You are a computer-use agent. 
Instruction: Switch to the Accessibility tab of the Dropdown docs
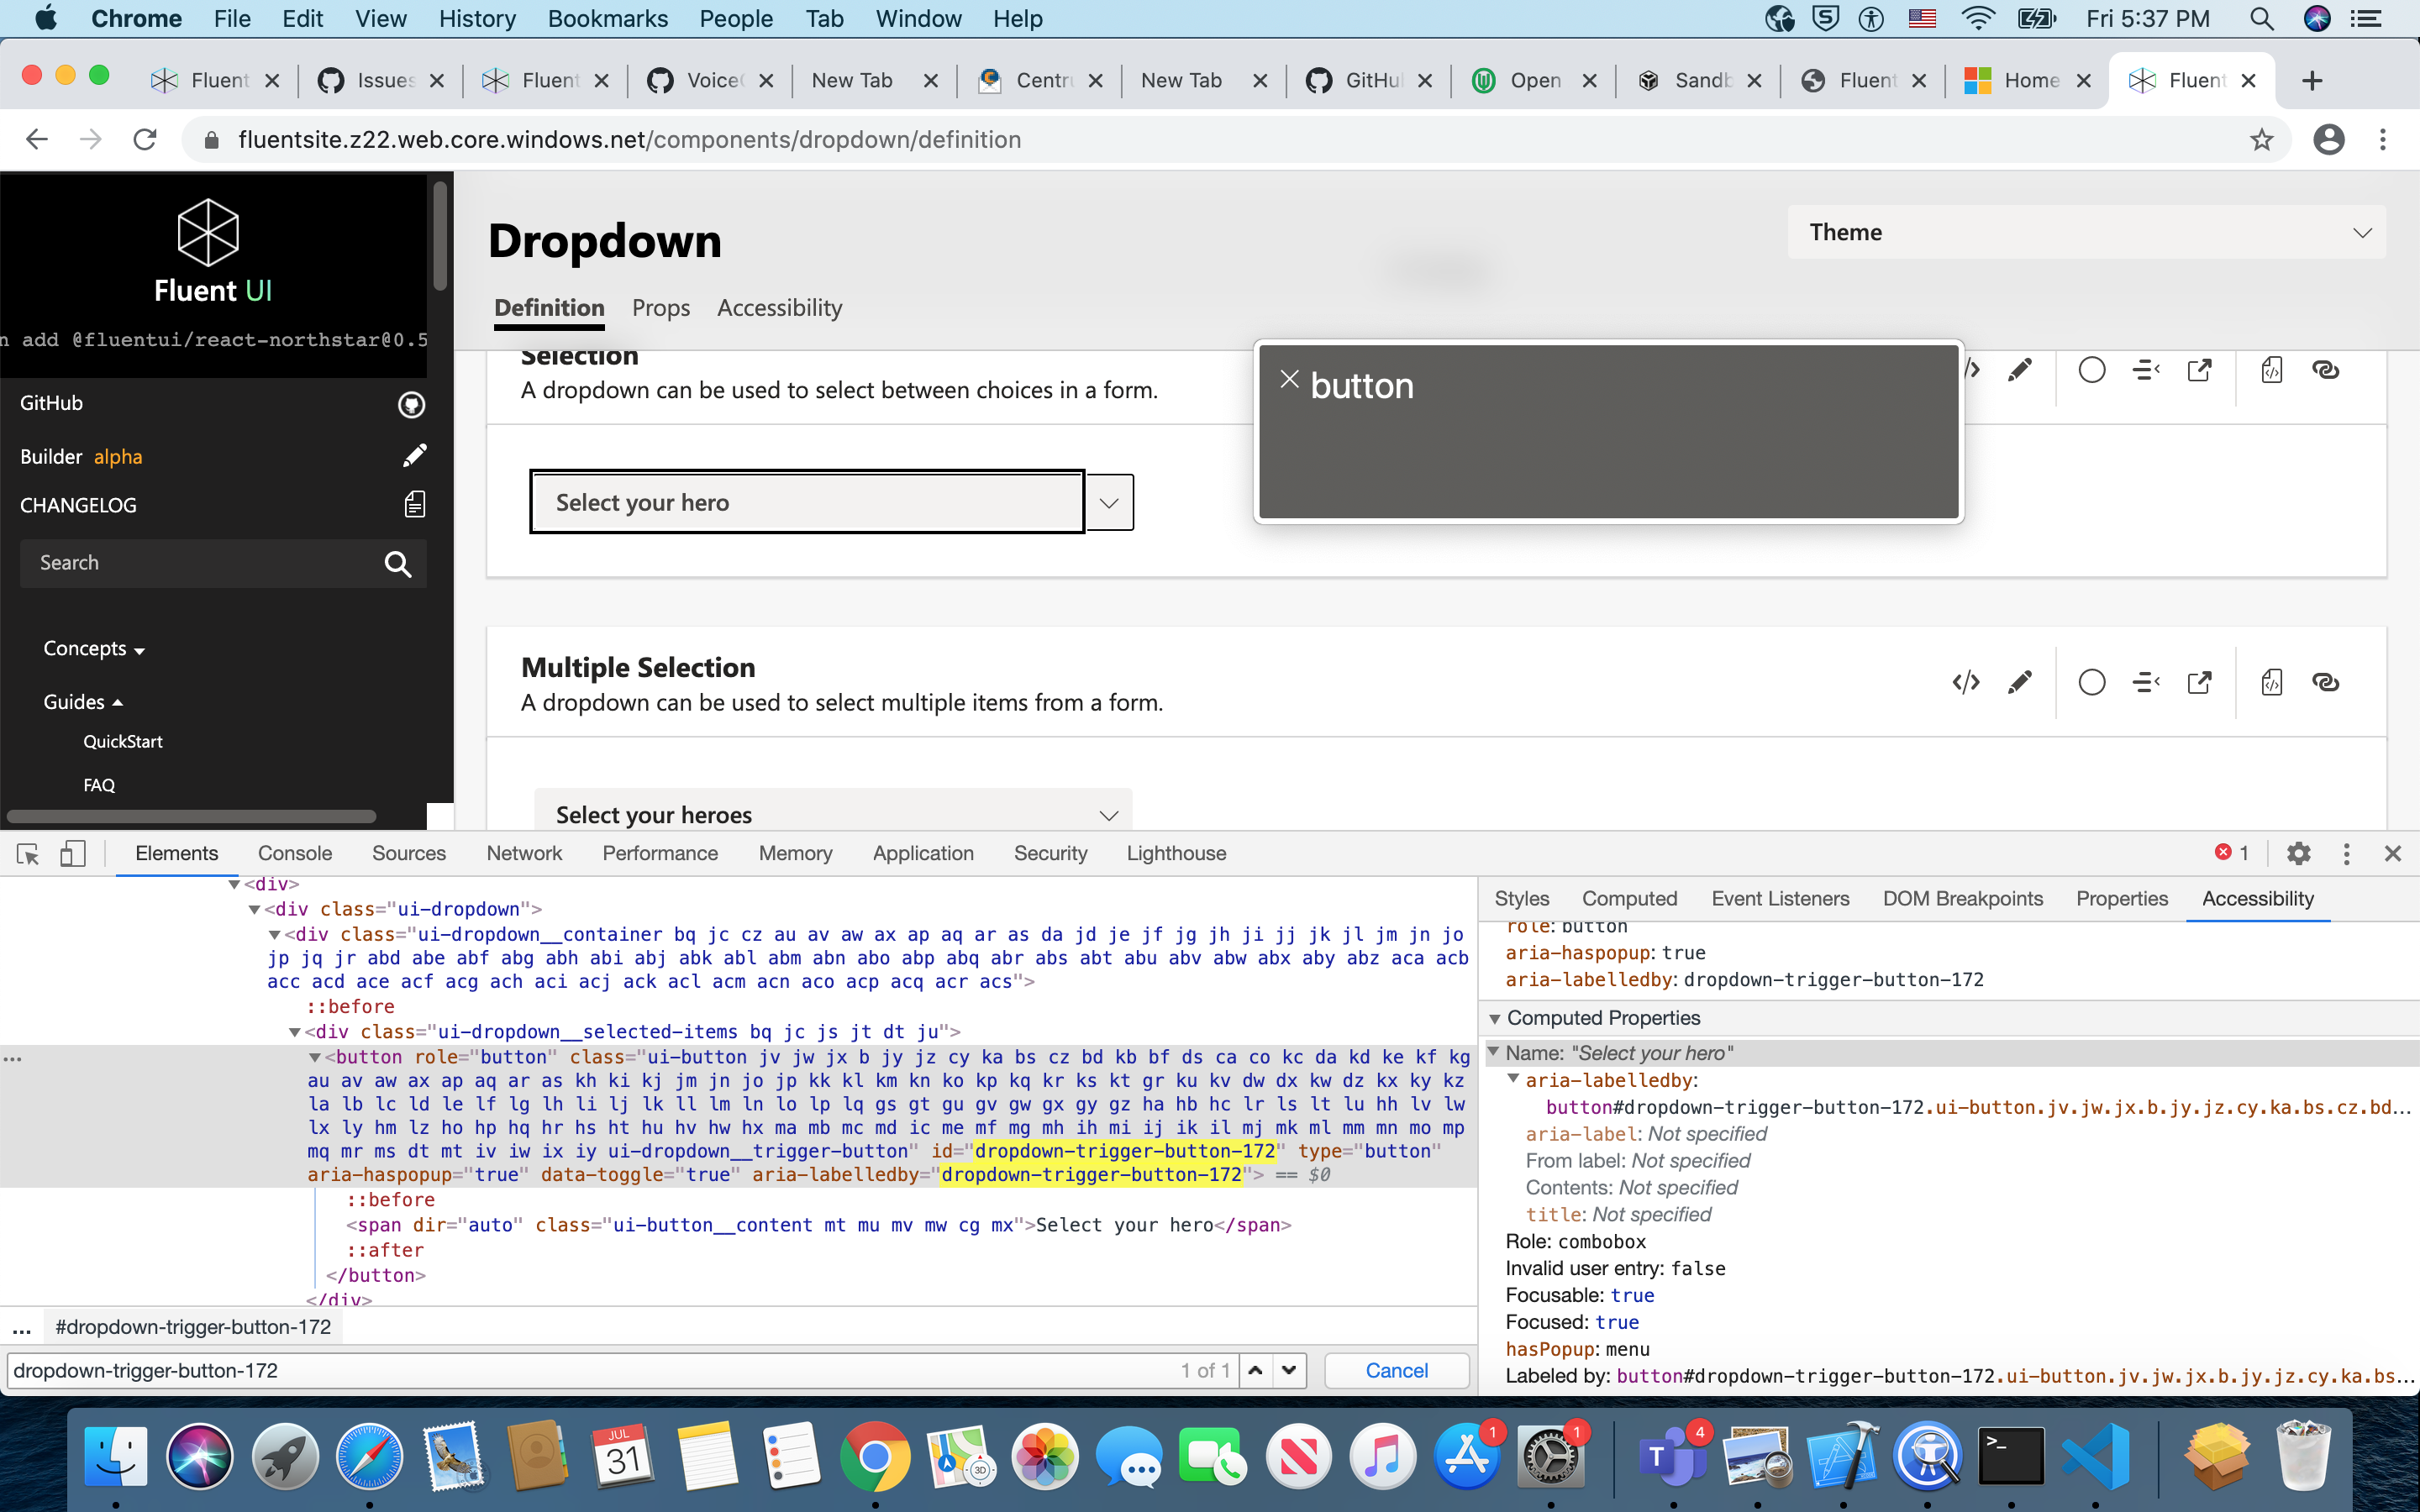pos(779,308)
